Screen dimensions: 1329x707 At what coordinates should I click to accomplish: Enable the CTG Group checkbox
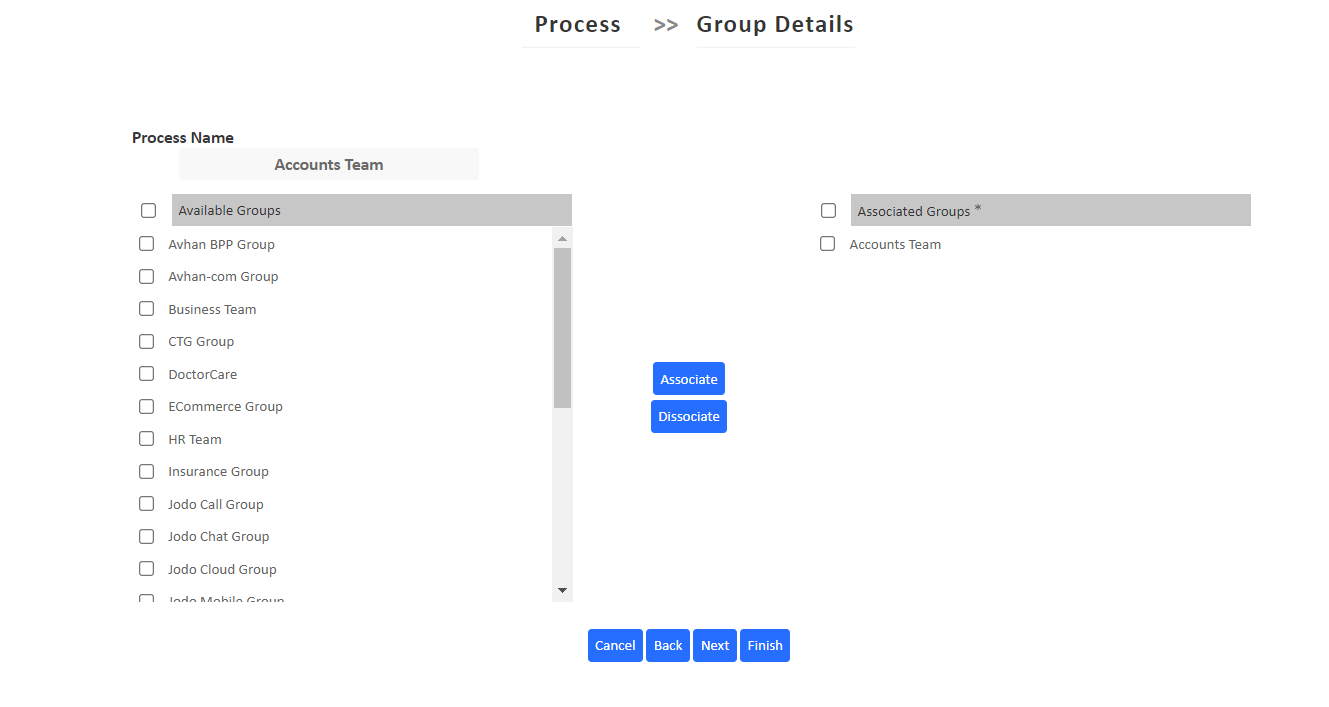click(146, 341)
